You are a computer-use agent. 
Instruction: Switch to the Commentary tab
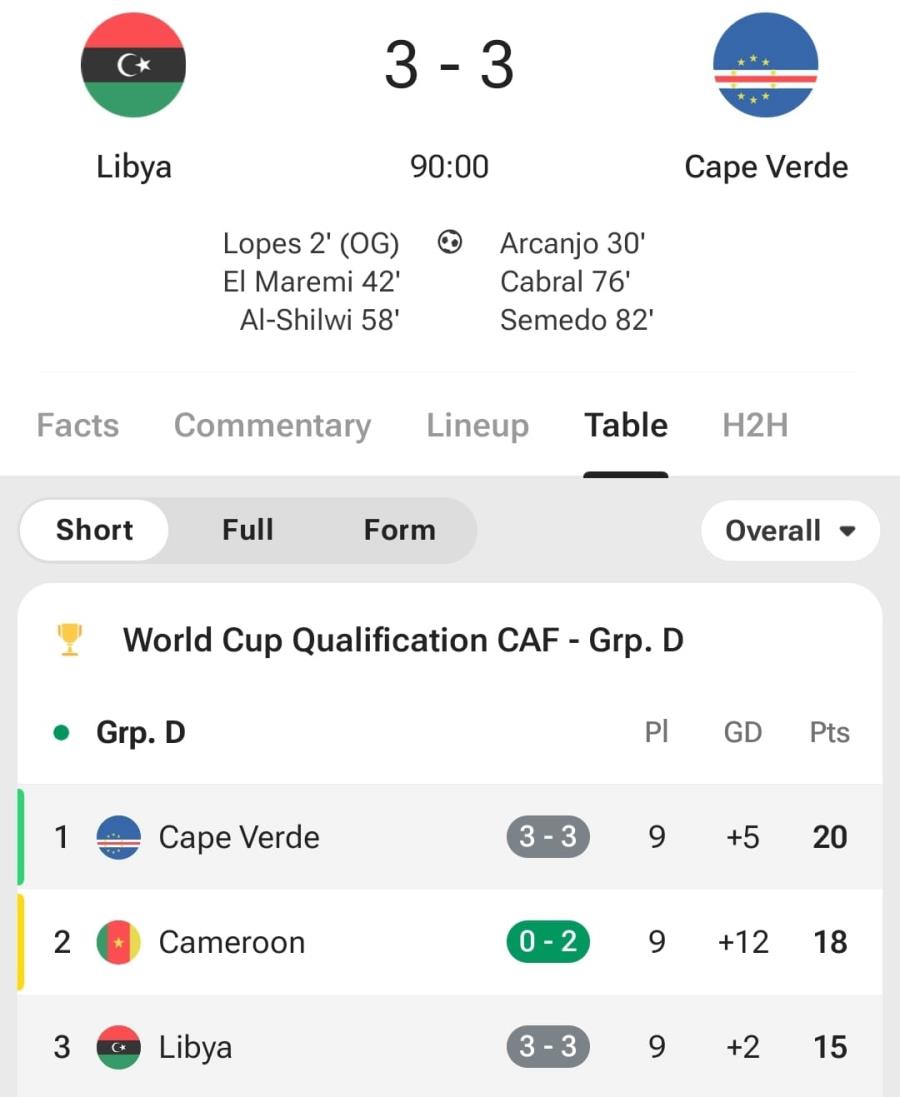272,426
